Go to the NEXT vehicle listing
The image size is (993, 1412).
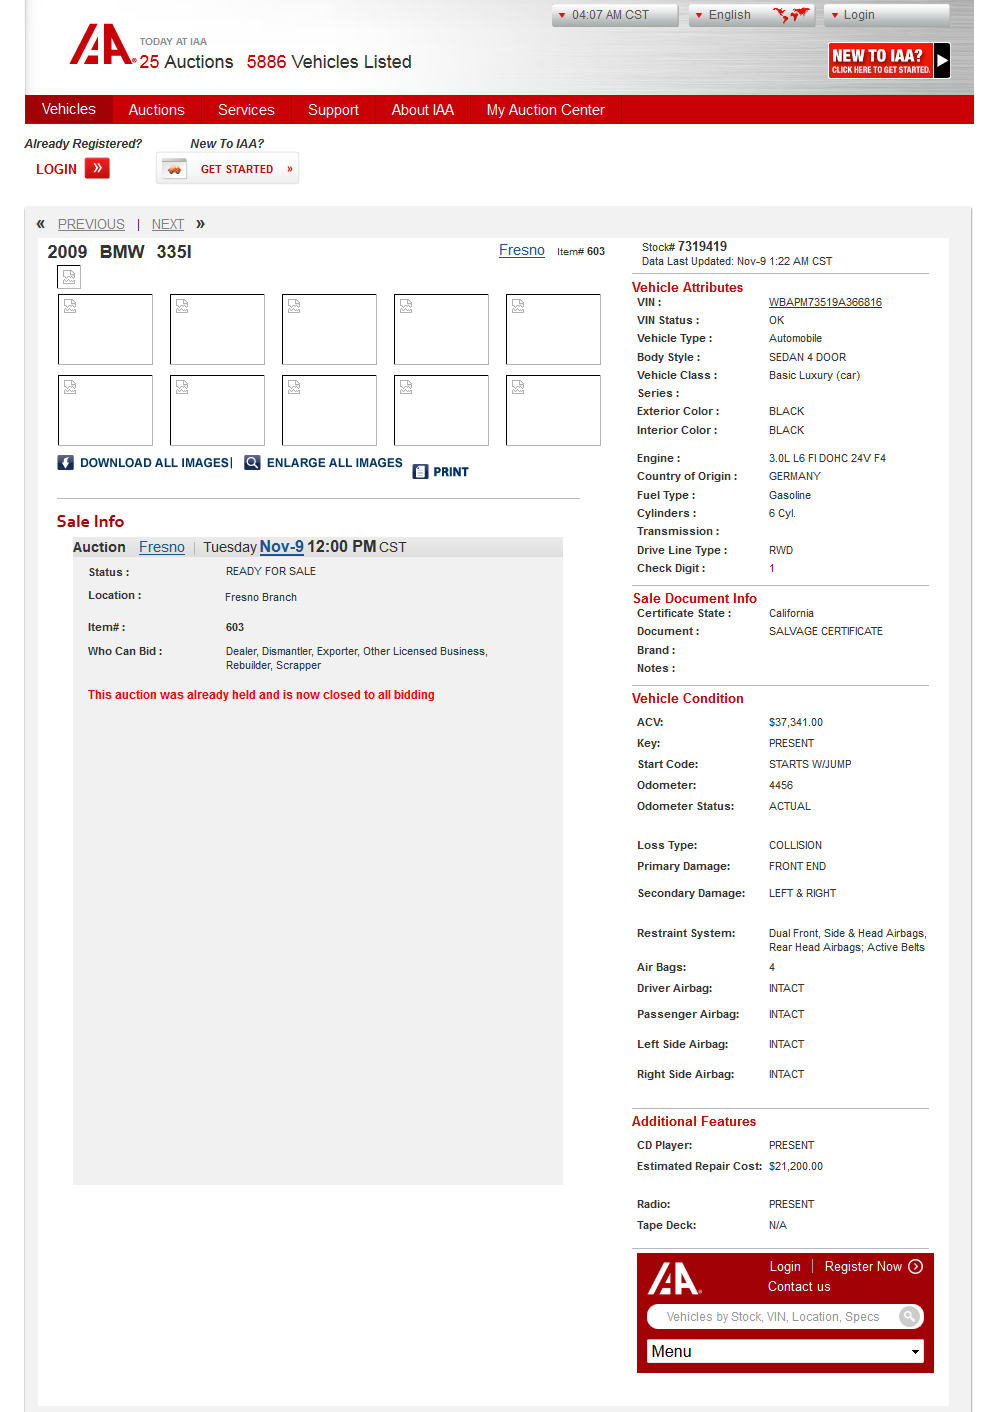[x=168, y=224]
